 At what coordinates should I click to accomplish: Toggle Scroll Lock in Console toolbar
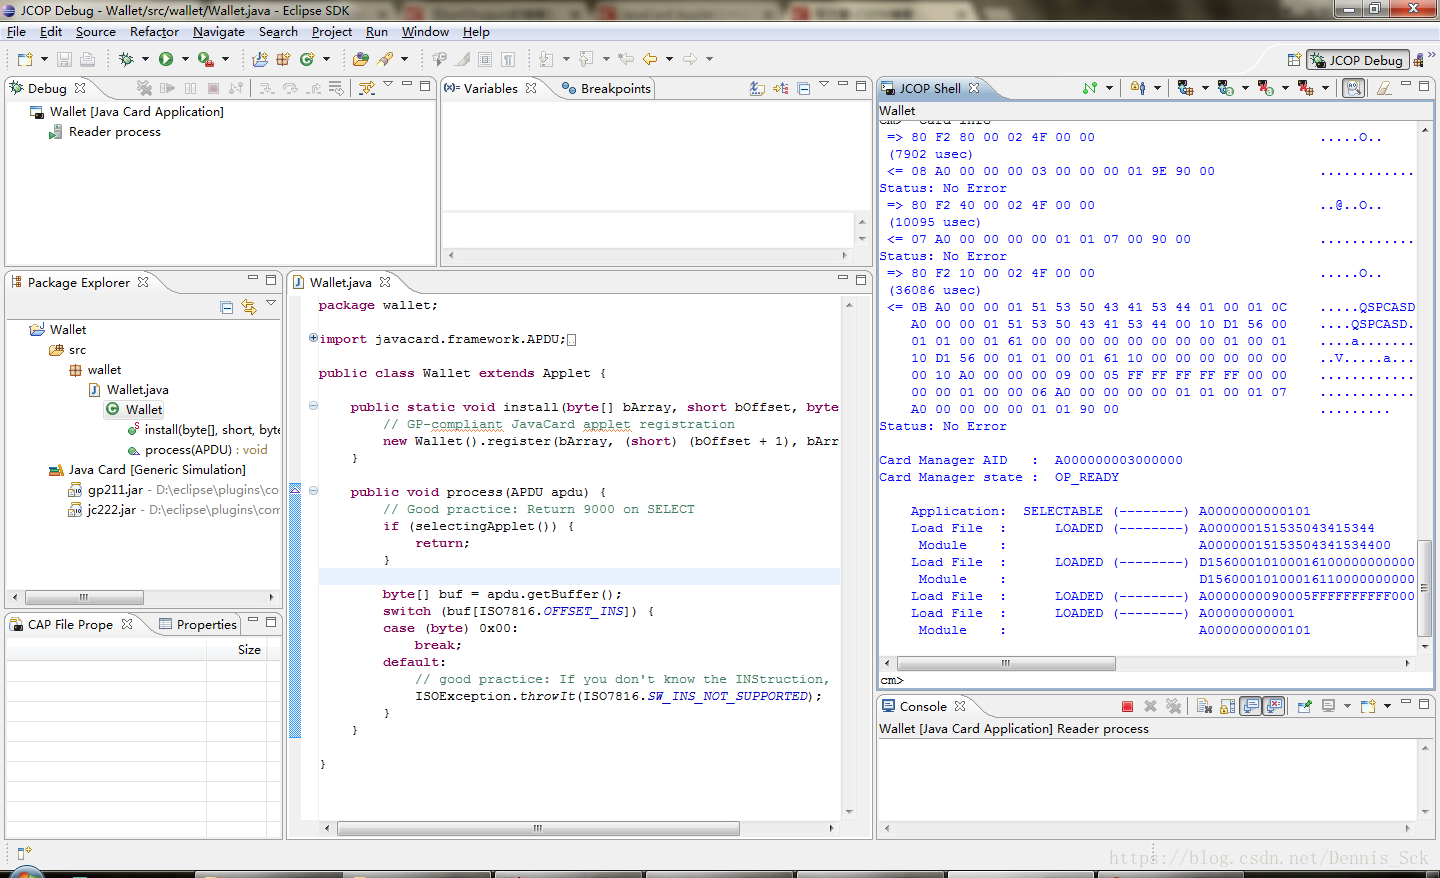(1227, 706)
